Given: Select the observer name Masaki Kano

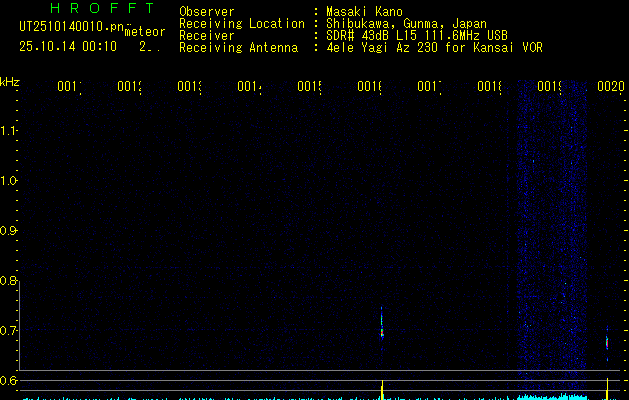Looking at the screenshot, I should point(364,12).
